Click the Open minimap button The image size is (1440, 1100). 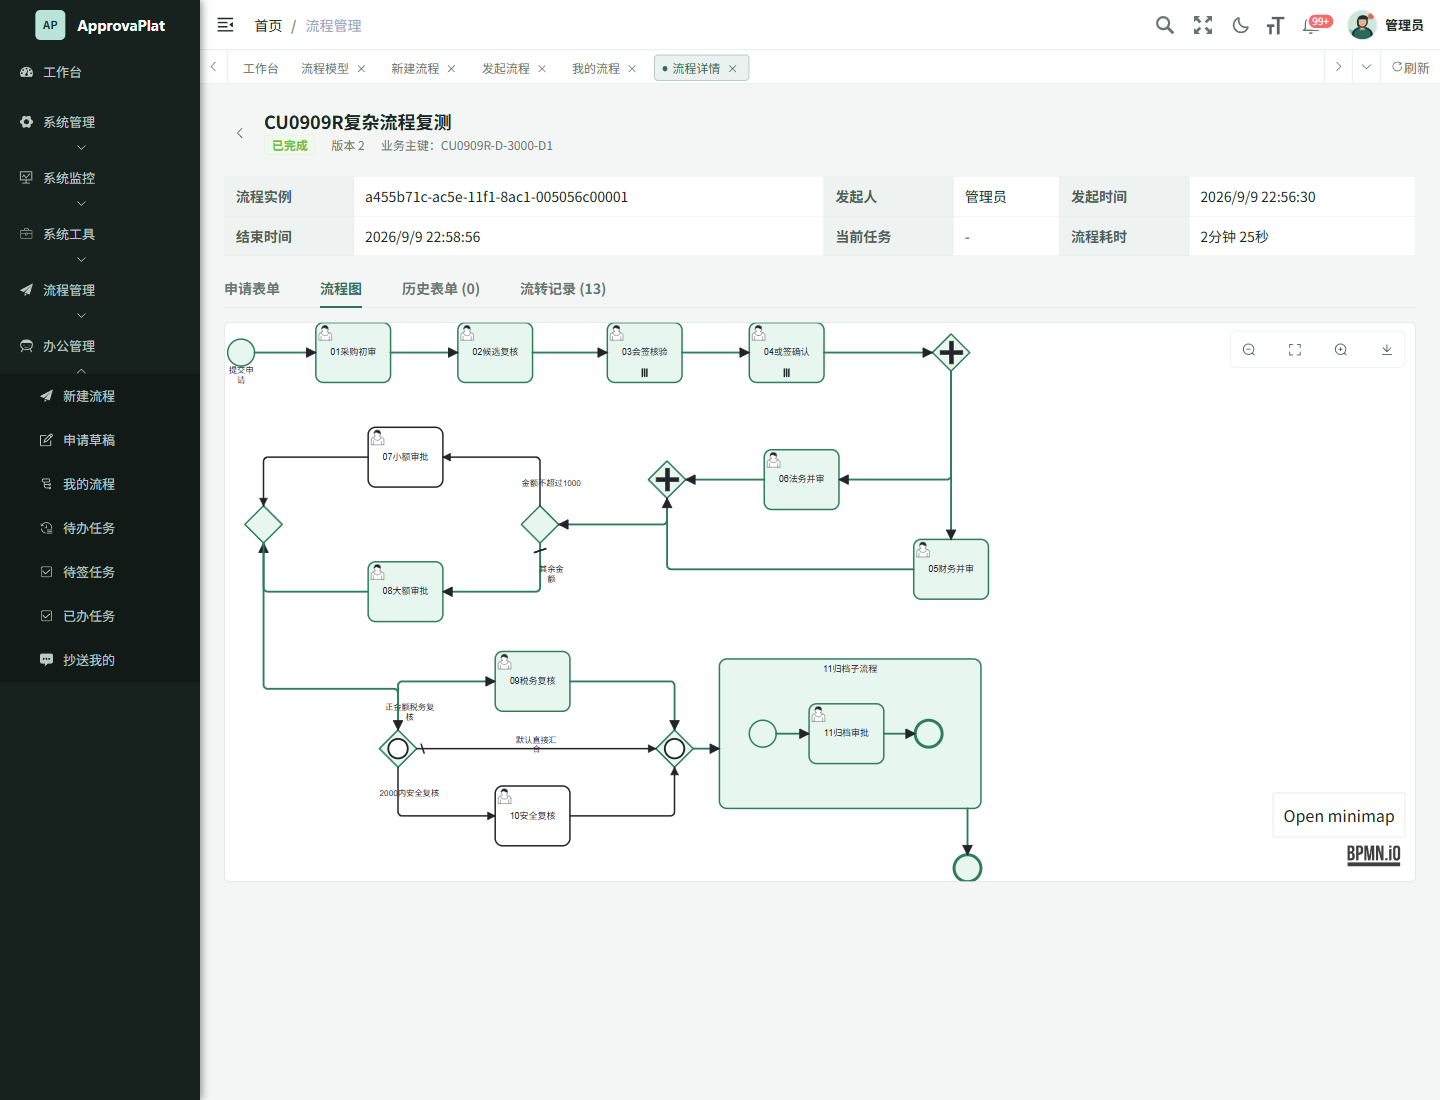coord(1339,816)
